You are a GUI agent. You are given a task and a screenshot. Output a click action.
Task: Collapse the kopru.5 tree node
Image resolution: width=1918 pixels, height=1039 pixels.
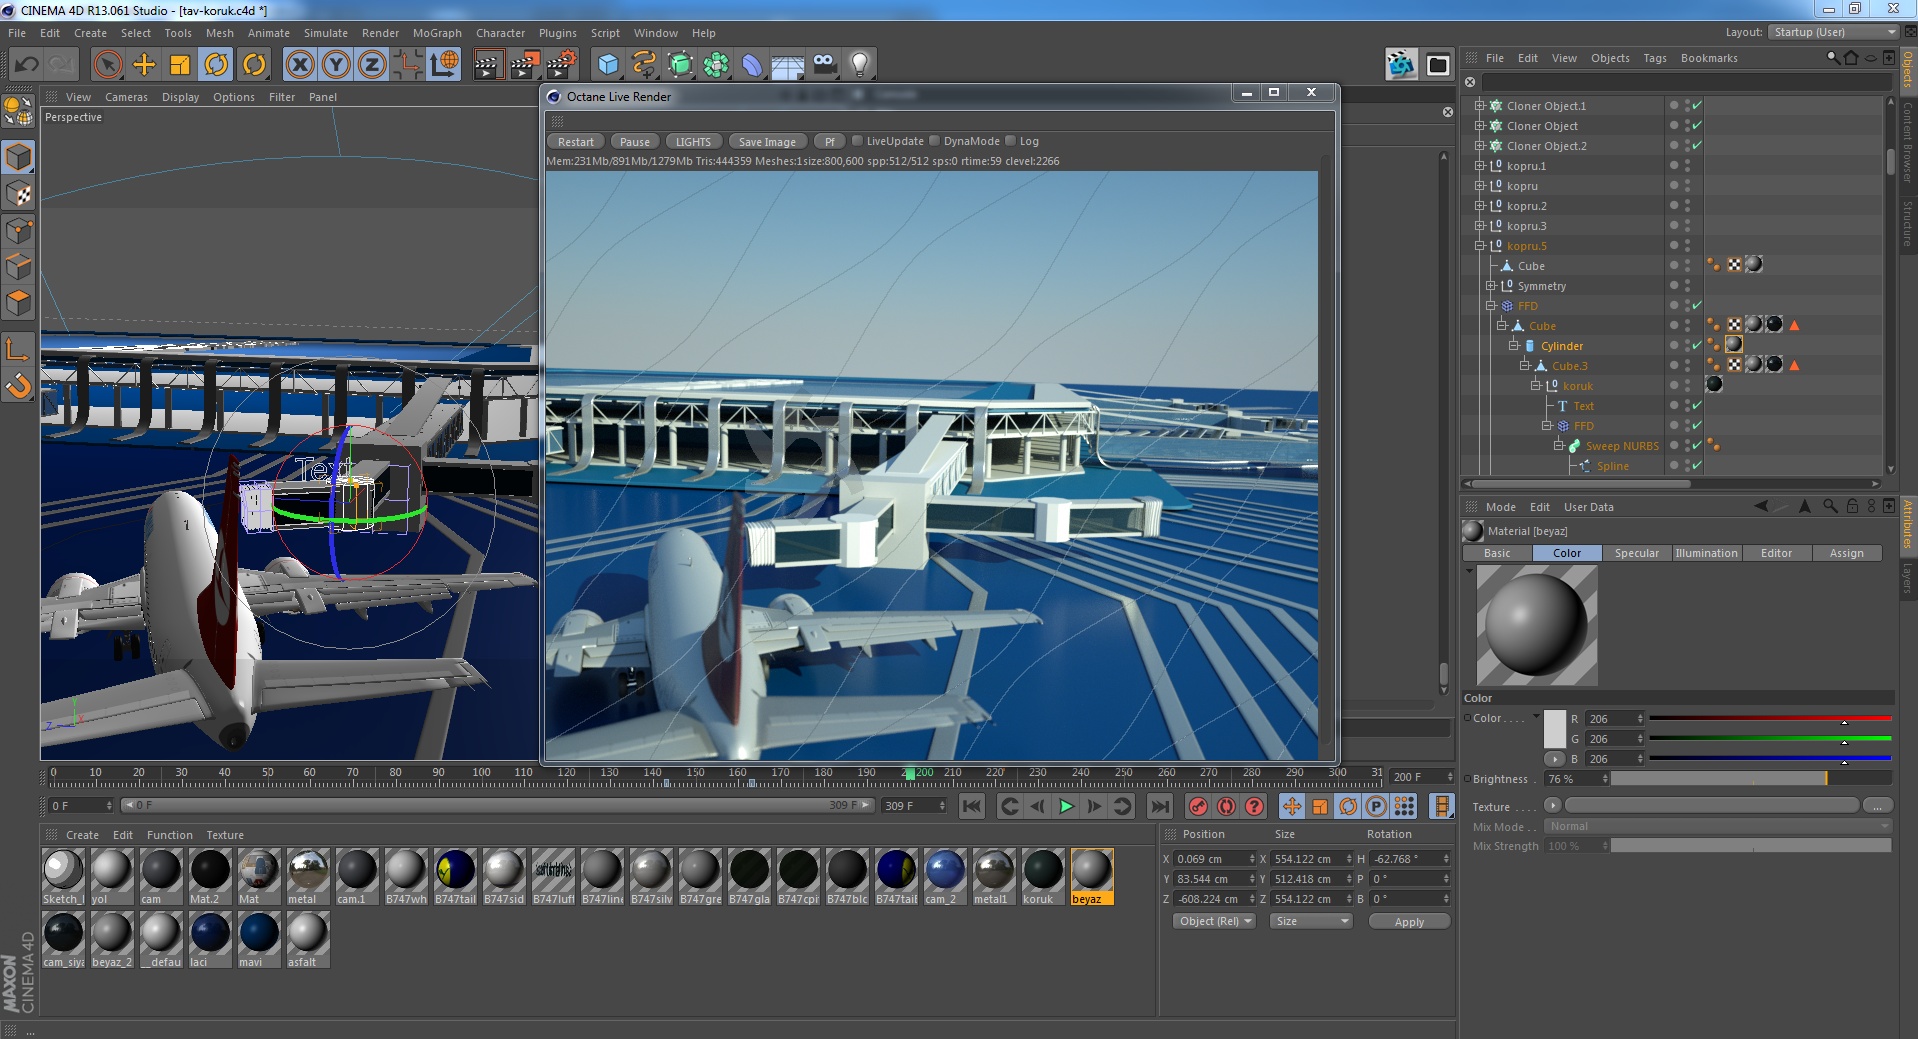pos(1480,246)
